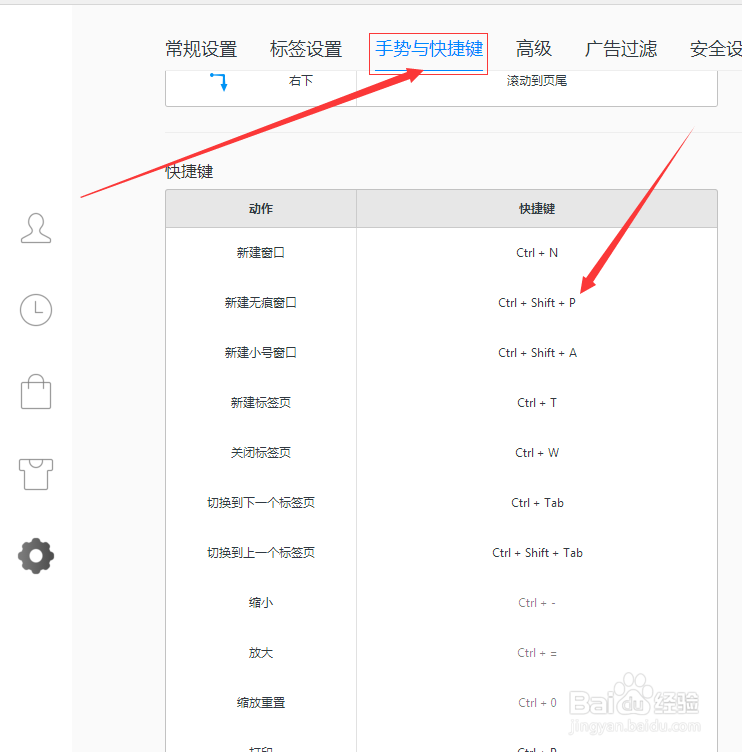This screenshot has height=752, width=742.
Task: Switch to the 常规设置 tab
Action: (201, 49)
